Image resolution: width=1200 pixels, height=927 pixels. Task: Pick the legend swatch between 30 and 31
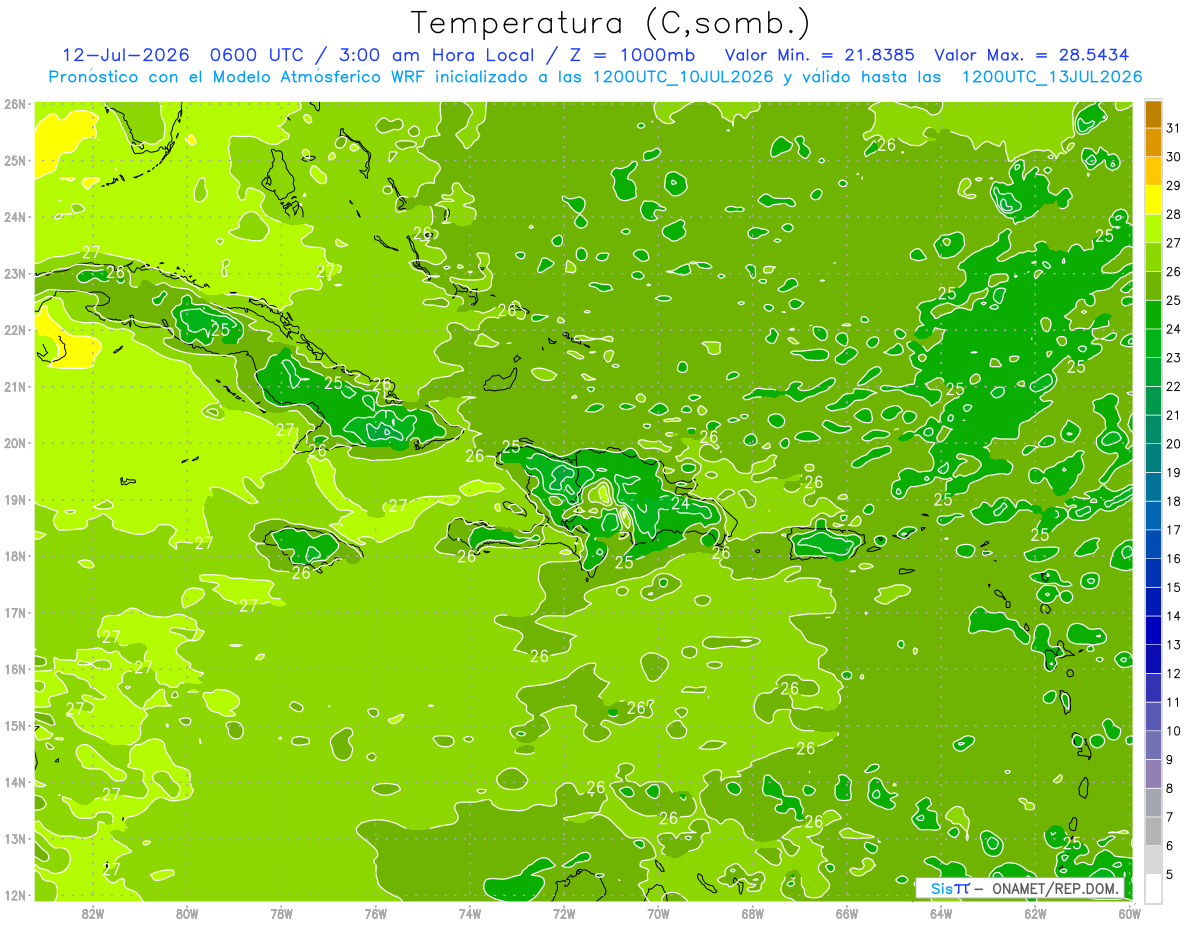point(1153,142)
